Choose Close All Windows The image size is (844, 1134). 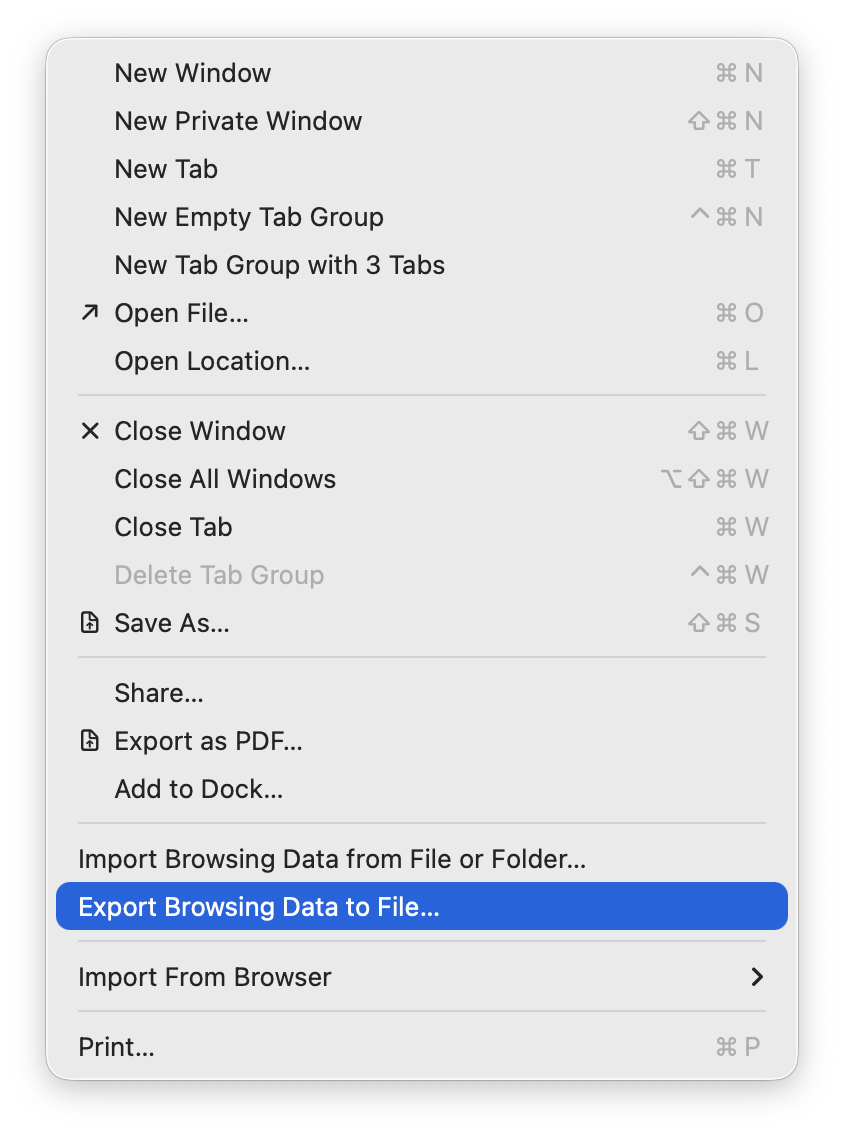(x=225, y=479)
